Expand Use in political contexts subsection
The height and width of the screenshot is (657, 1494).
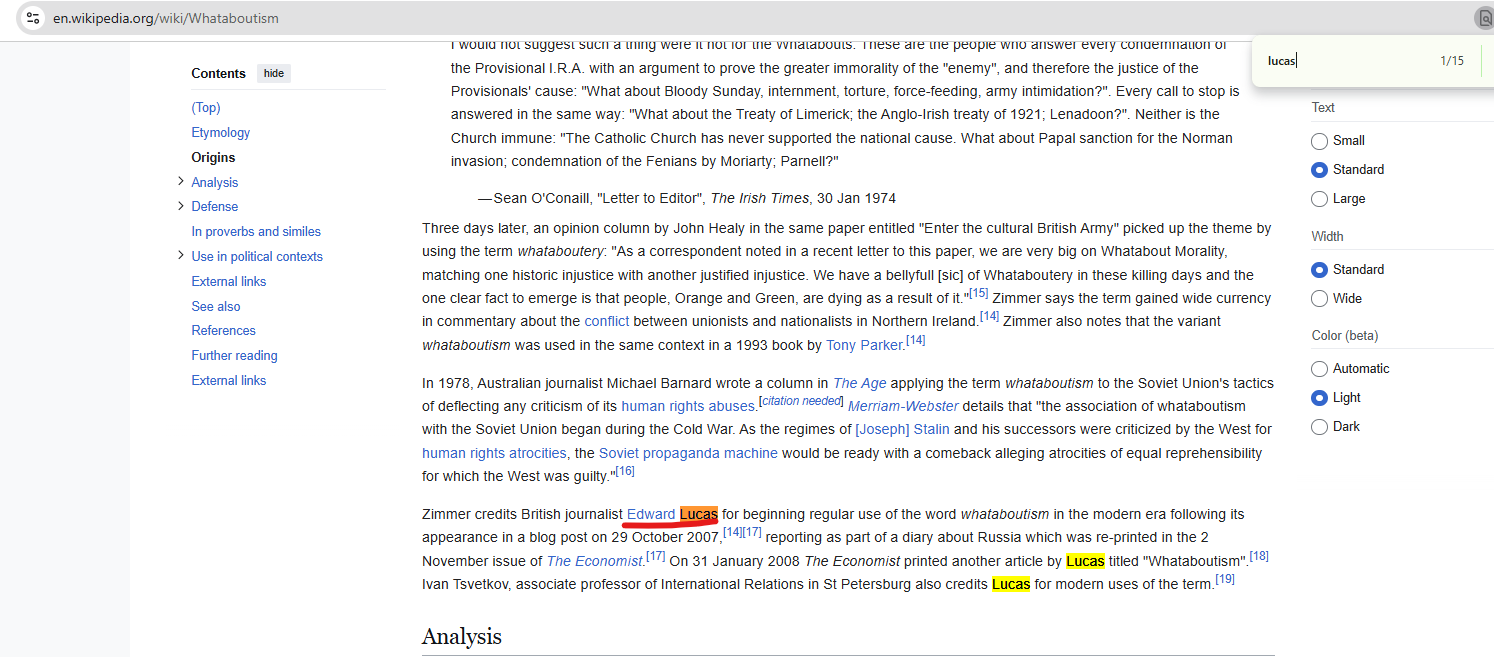[181, 256]
